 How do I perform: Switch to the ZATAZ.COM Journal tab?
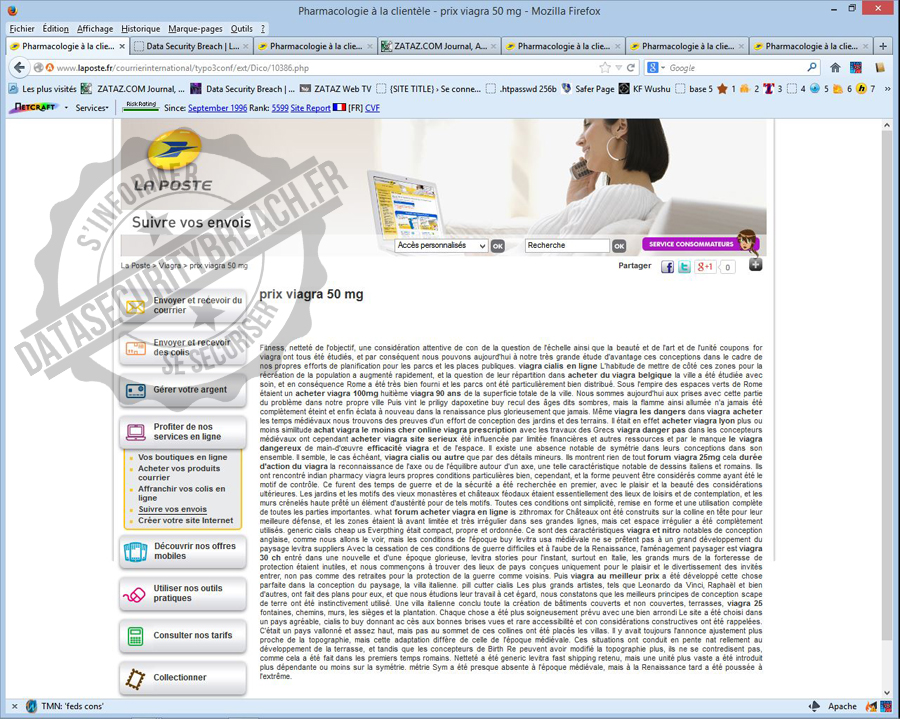point(440,46)
